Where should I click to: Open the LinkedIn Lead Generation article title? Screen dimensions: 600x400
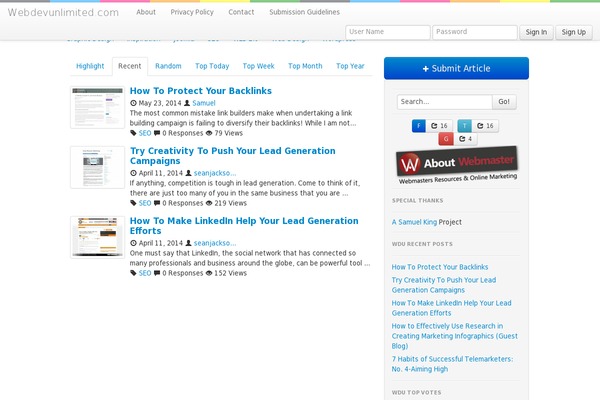tap(244, 226)
